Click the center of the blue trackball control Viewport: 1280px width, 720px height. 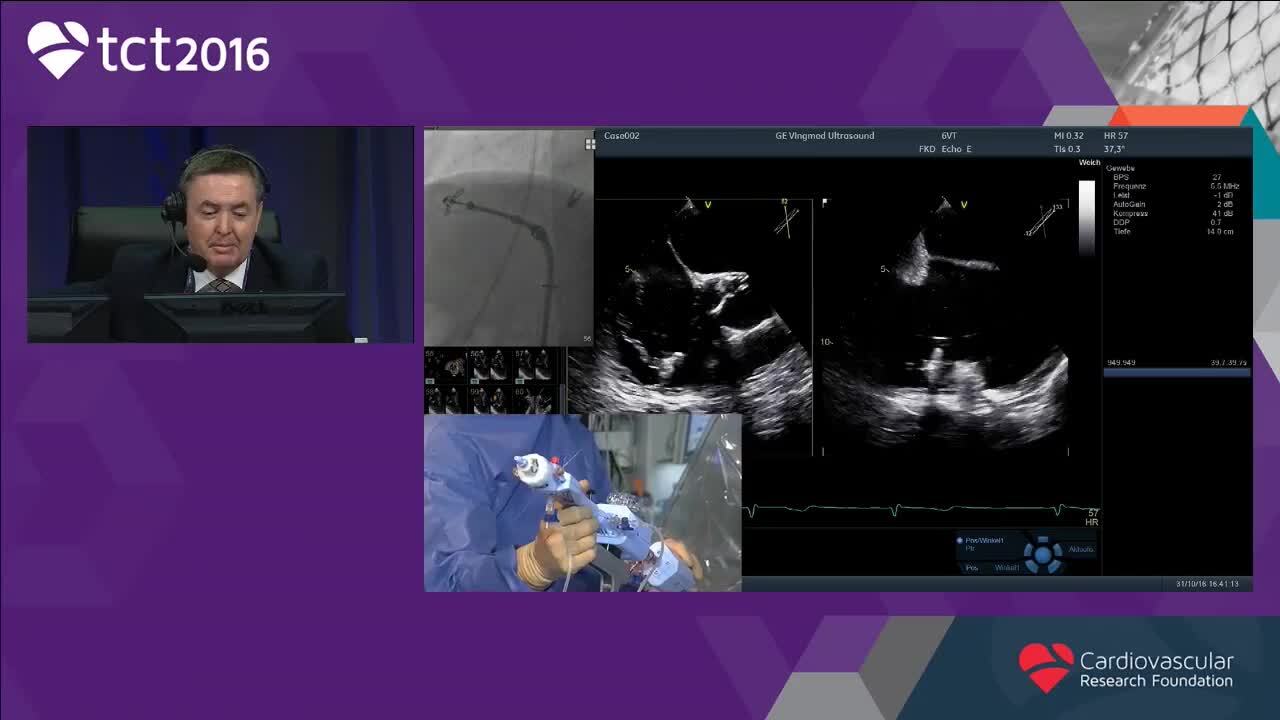click(1042, 553)
